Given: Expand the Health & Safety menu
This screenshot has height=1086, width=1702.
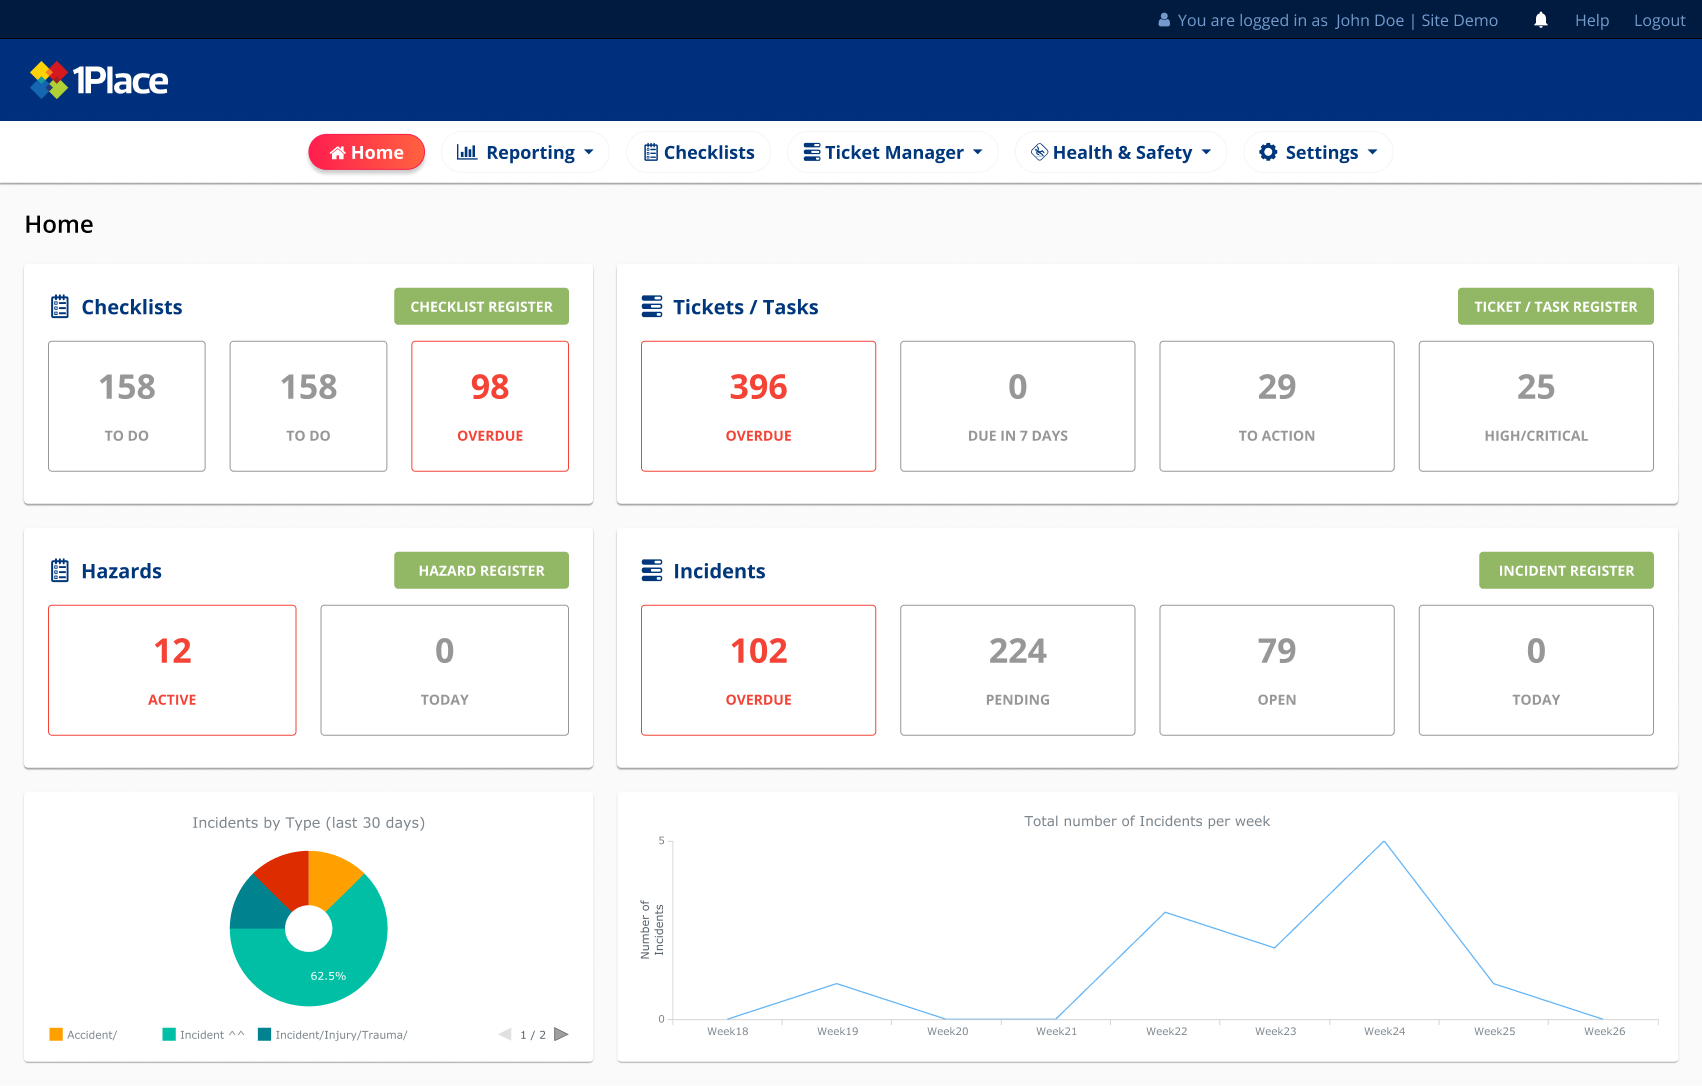Looking at the screenshot, I should tap(1121, 152).
